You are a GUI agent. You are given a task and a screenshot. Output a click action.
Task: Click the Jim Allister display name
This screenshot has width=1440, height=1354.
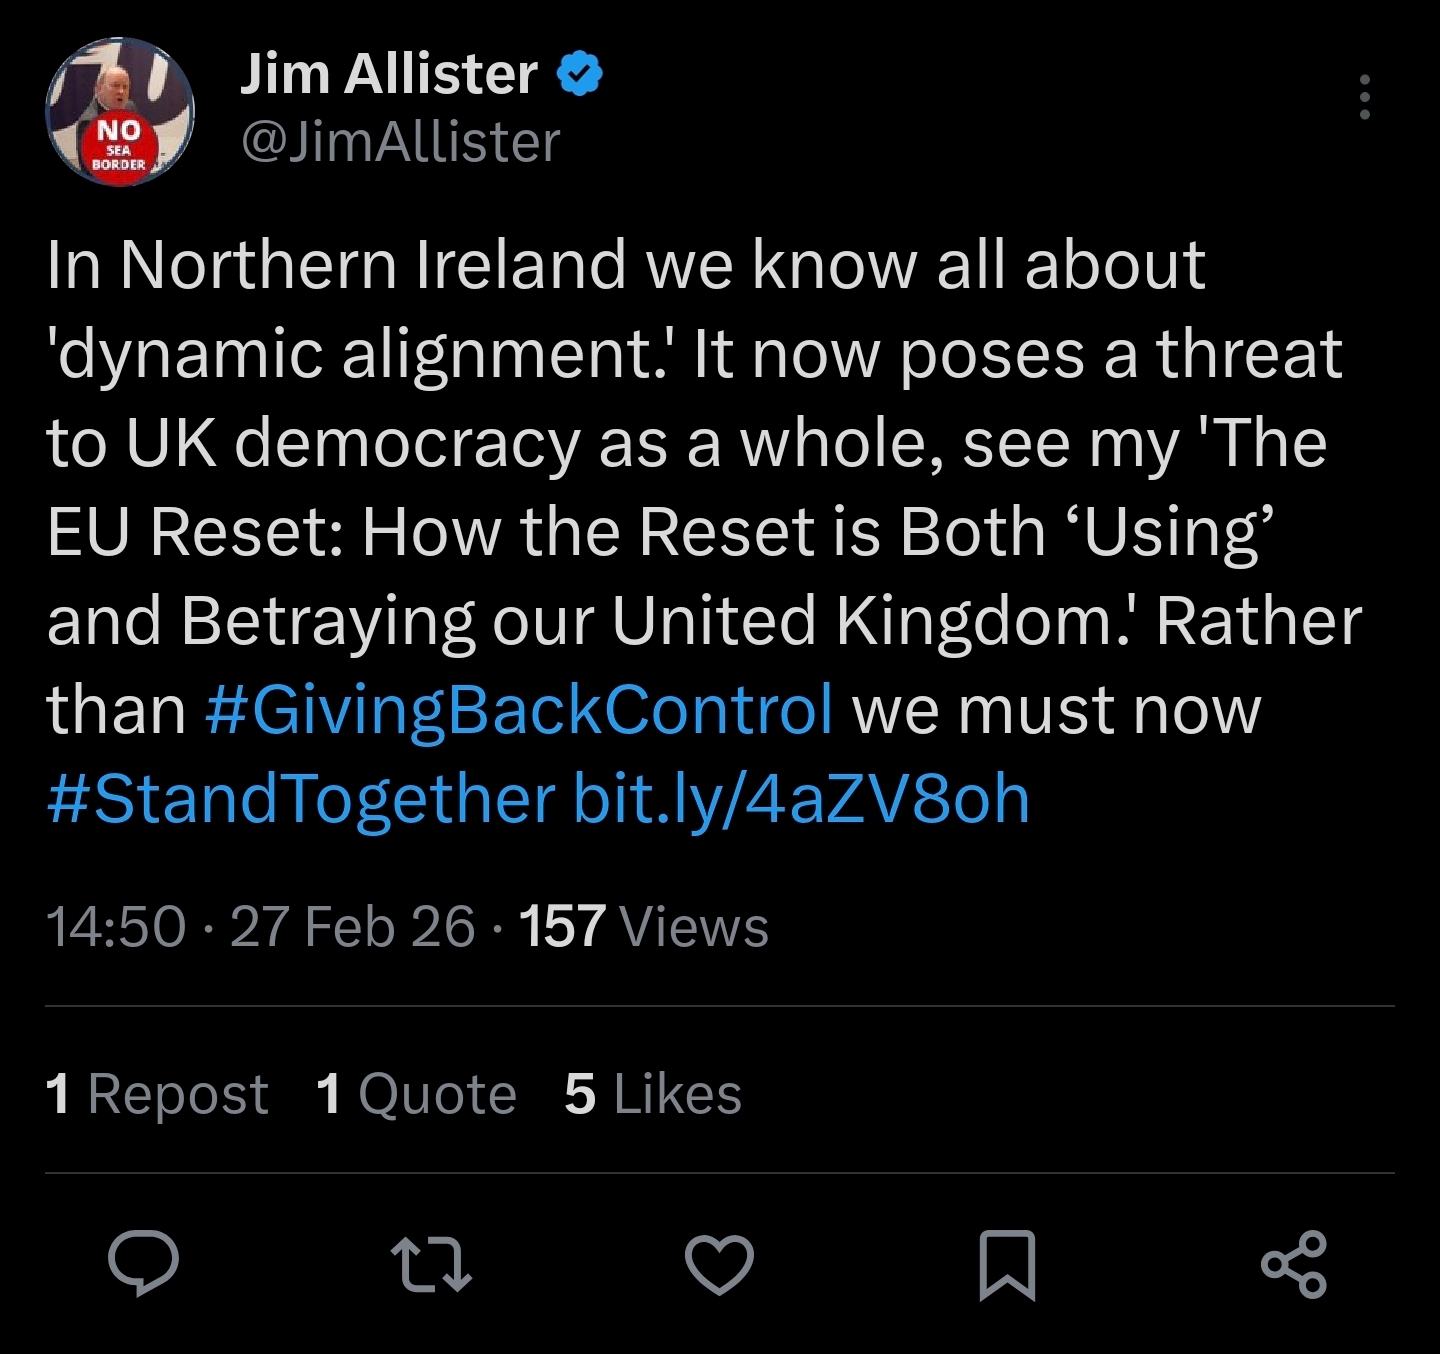tap(388, 74)
